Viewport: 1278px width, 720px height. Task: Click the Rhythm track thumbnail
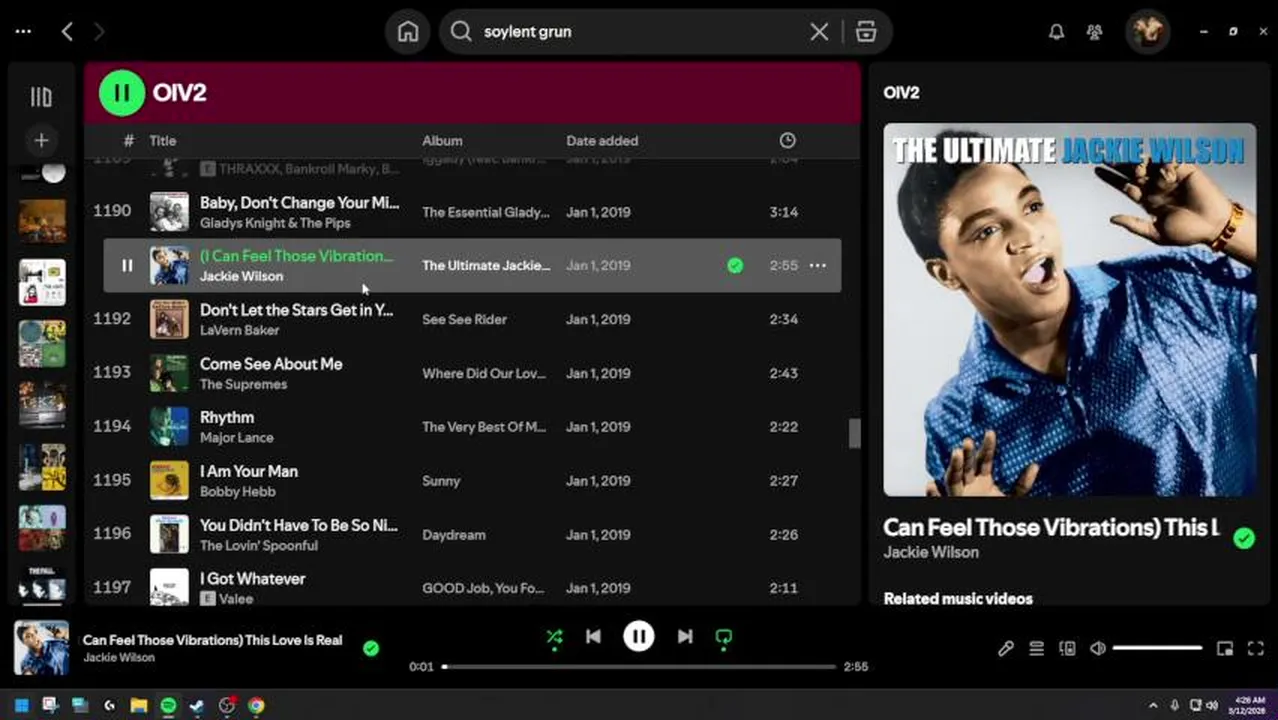169,426
